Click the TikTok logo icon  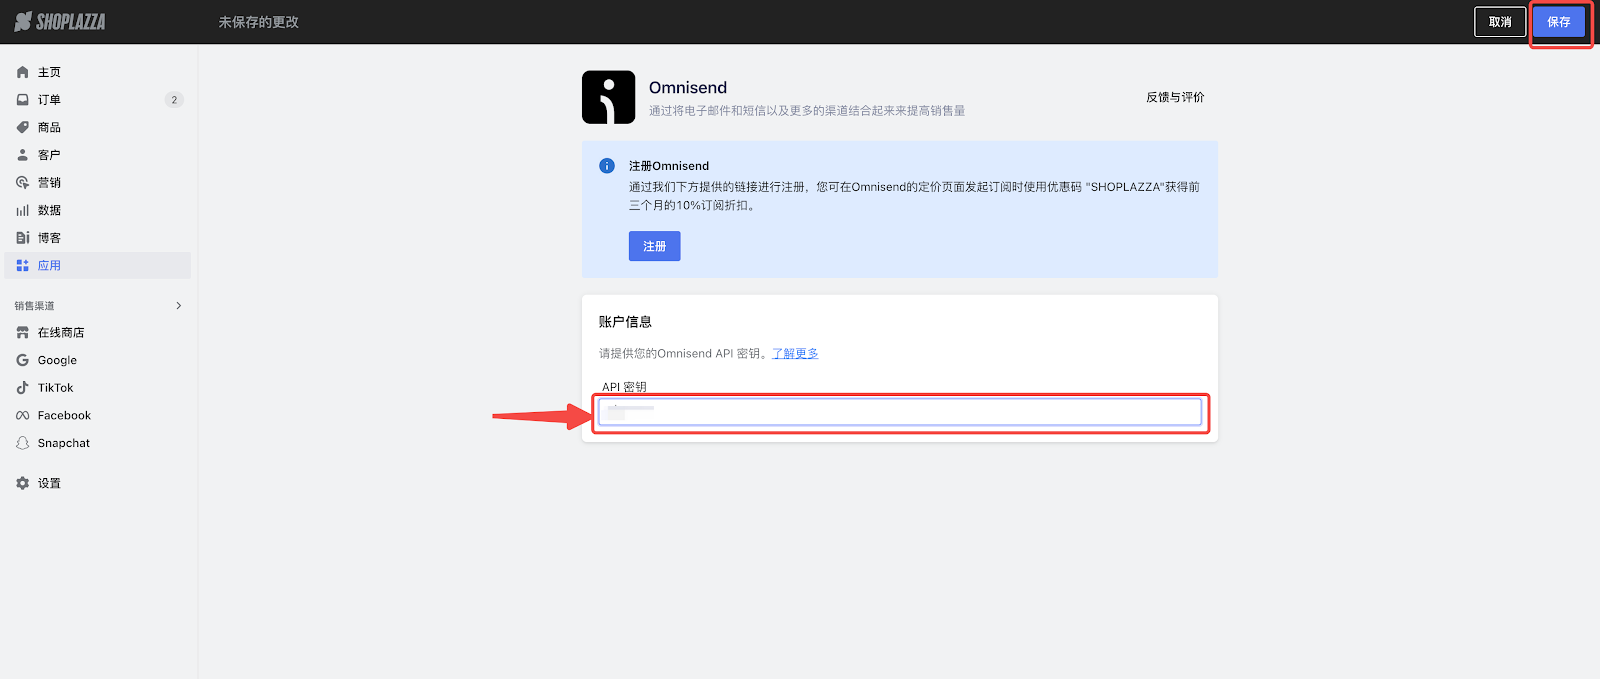[23, 388]
